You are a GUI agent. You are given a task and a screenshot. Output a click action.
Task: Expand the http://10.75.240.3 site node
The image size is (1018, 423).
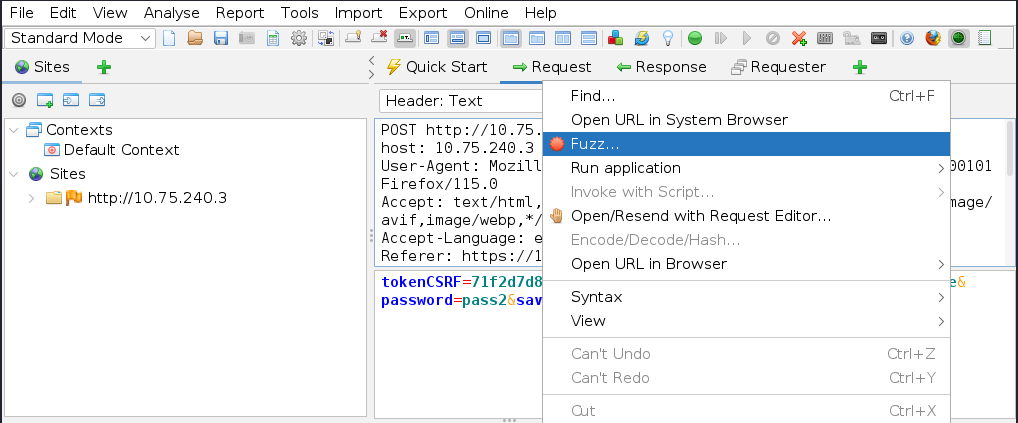(33, 198)
